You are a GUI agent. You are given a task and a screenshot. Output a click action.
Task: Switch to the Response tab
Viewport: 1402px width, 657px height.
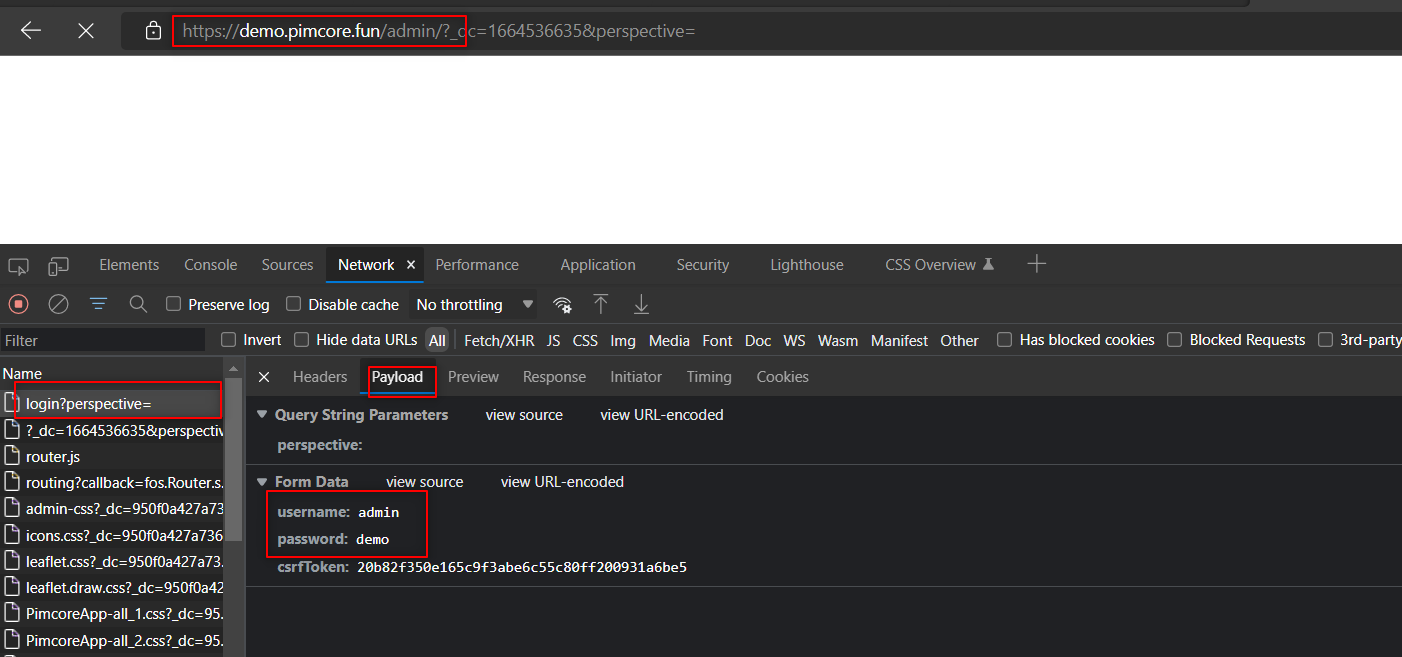554,377
